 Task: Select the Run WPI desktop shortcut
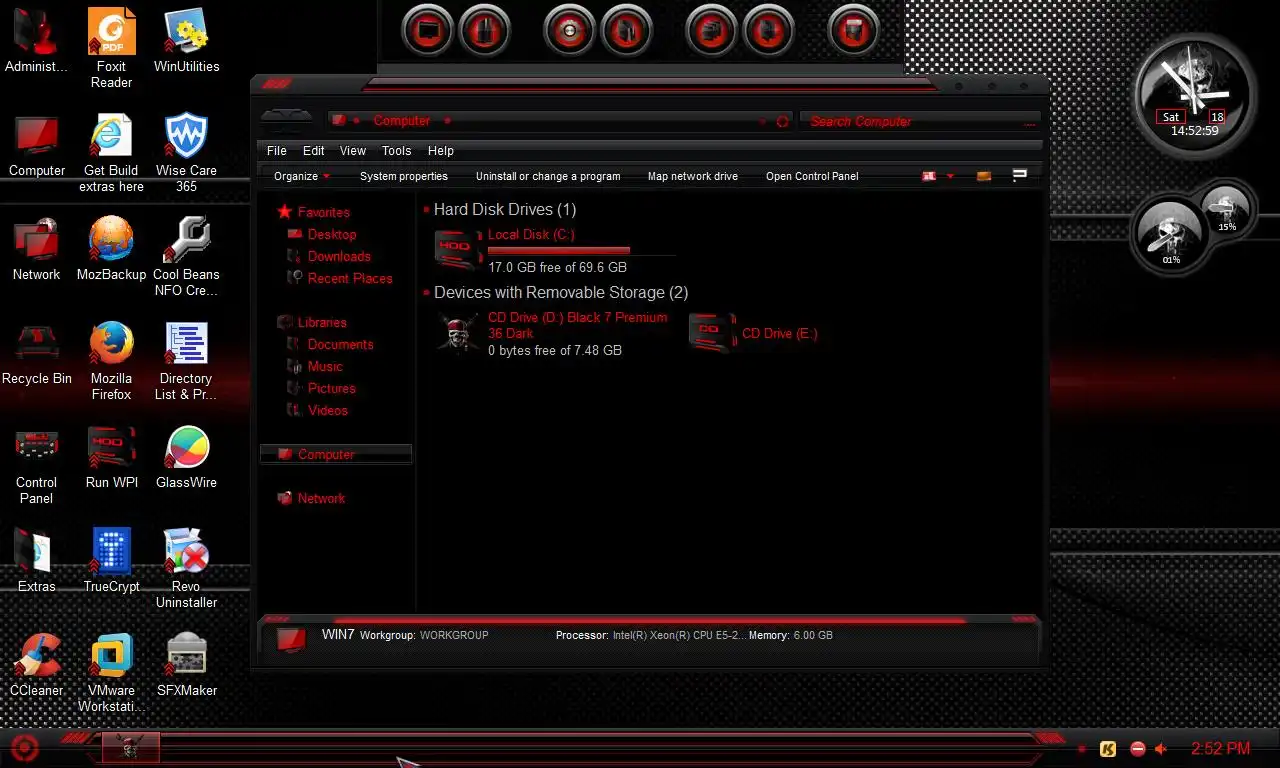click(x=111, y=457)
